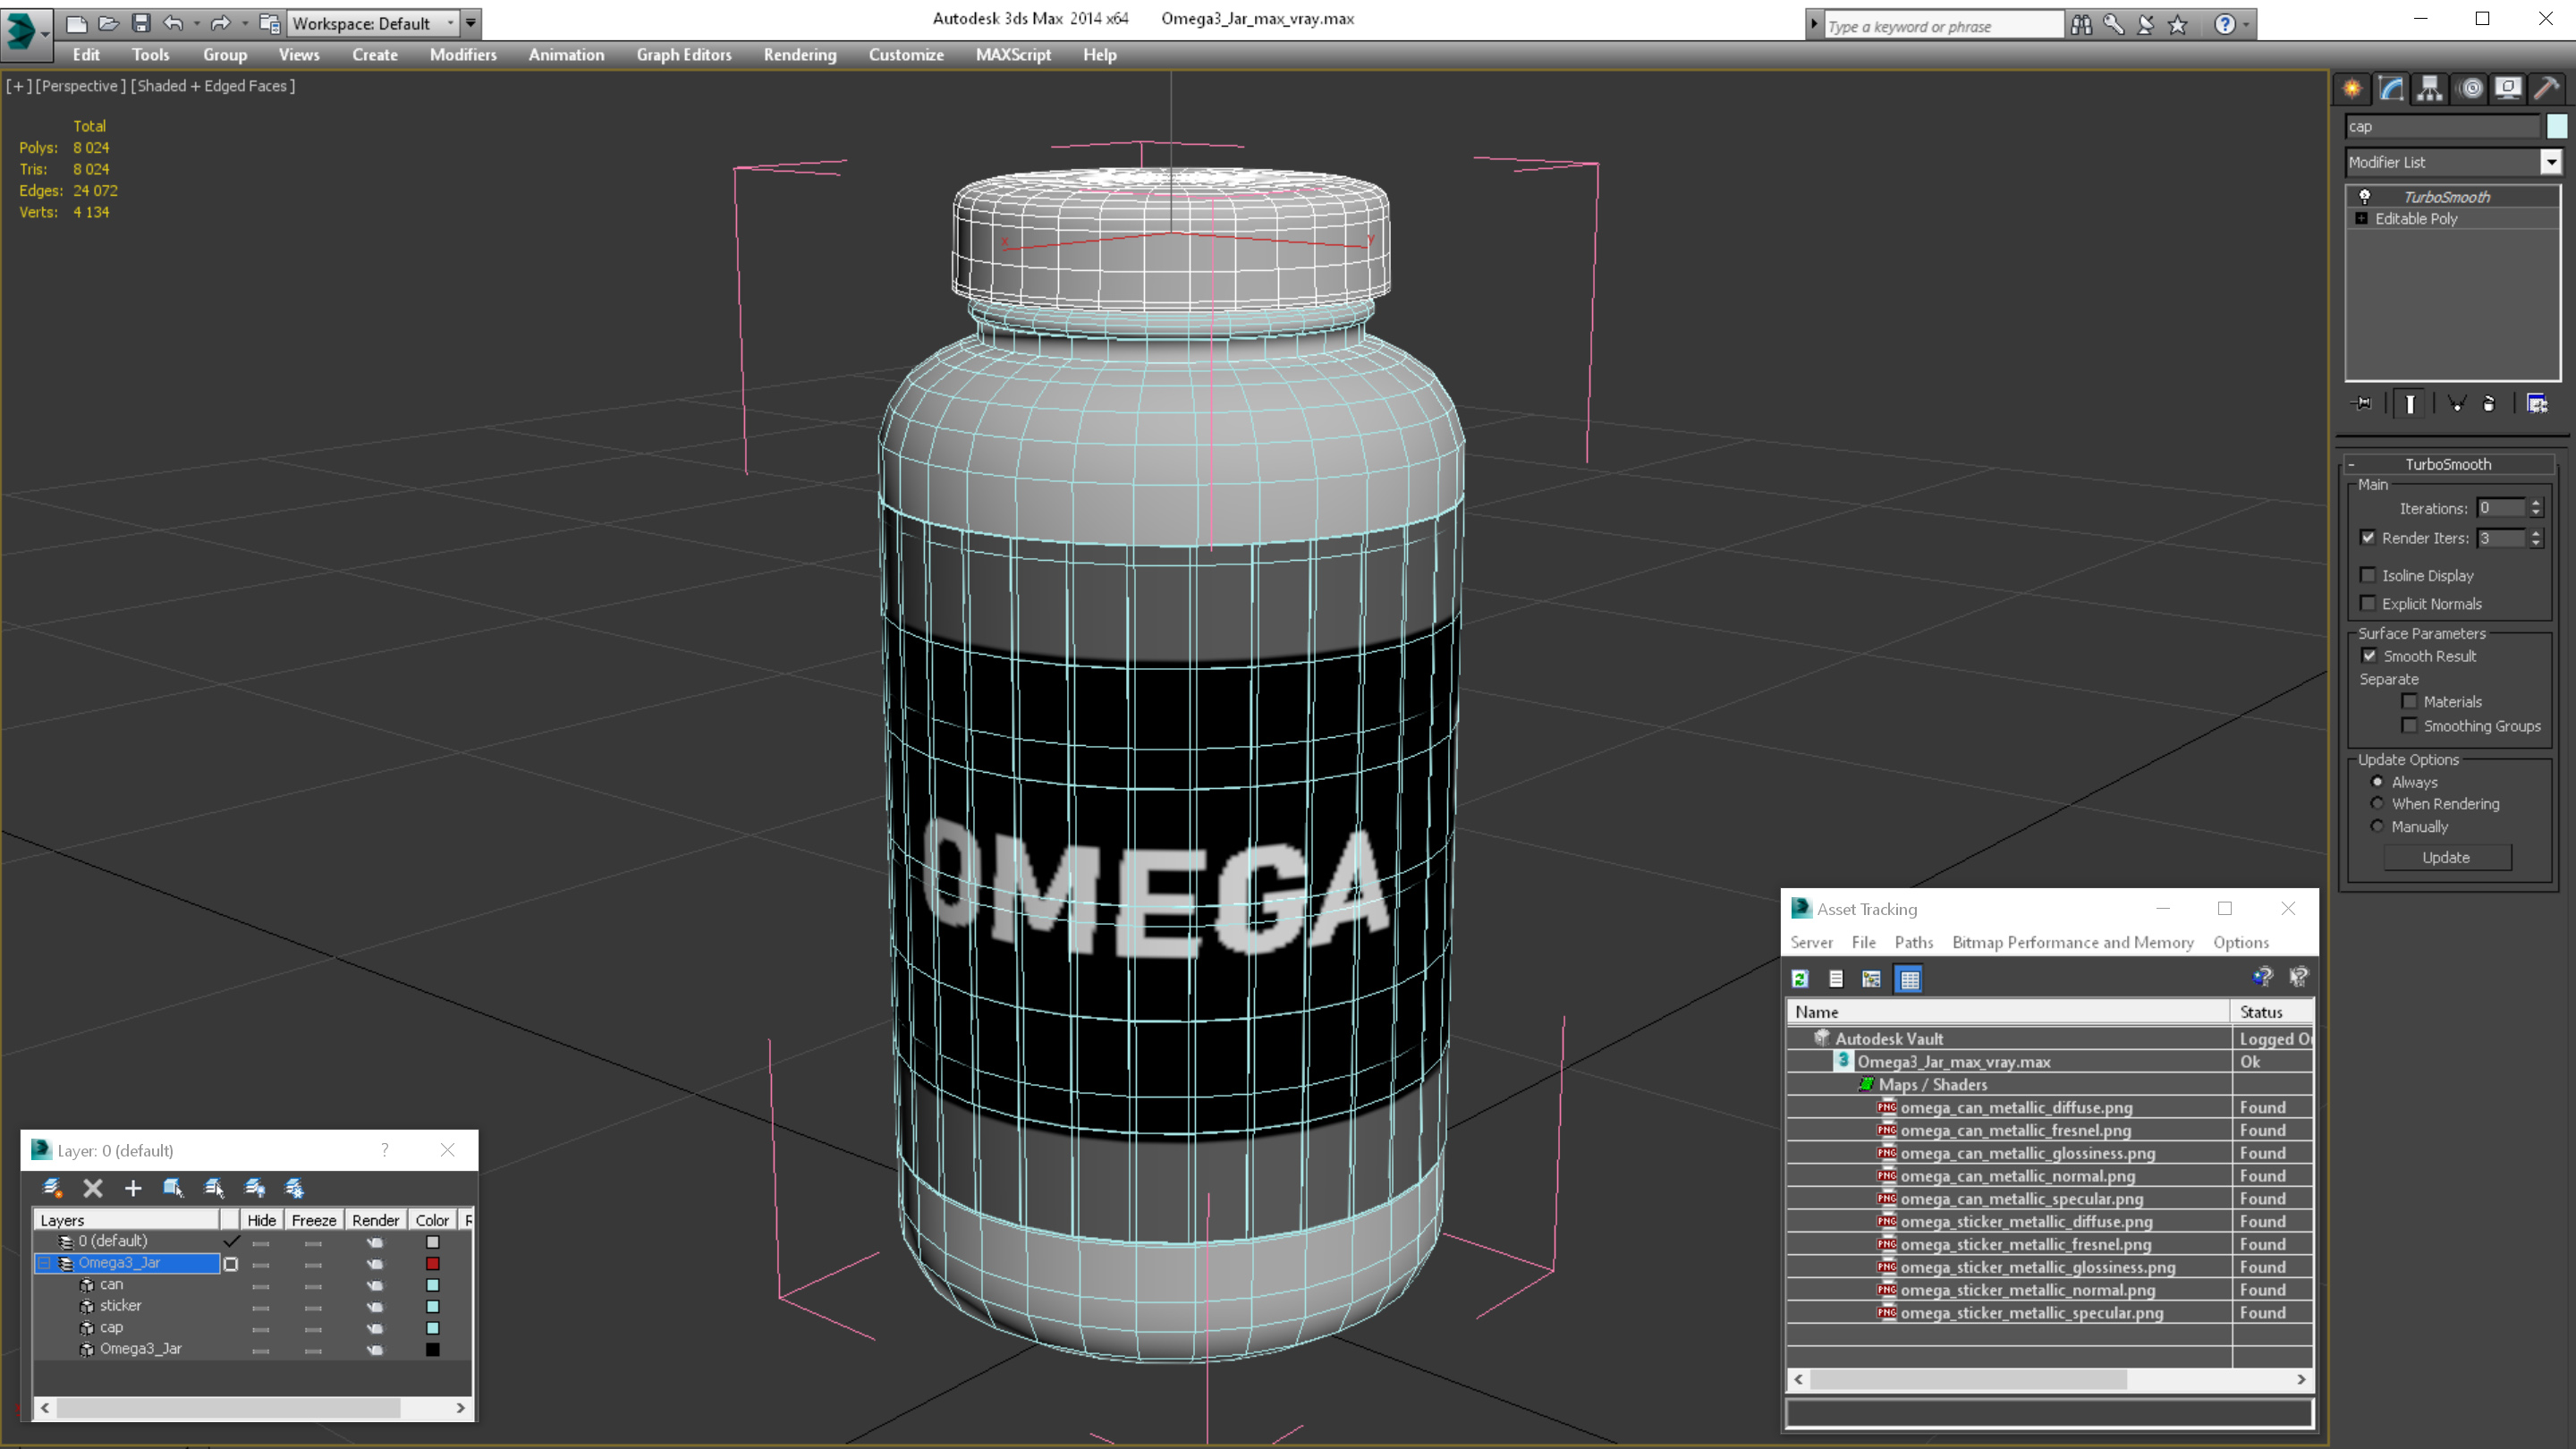Click the Status column header in Asset Tracking
This screenshot has width=2576, height=1449.
(2271, 1012)
